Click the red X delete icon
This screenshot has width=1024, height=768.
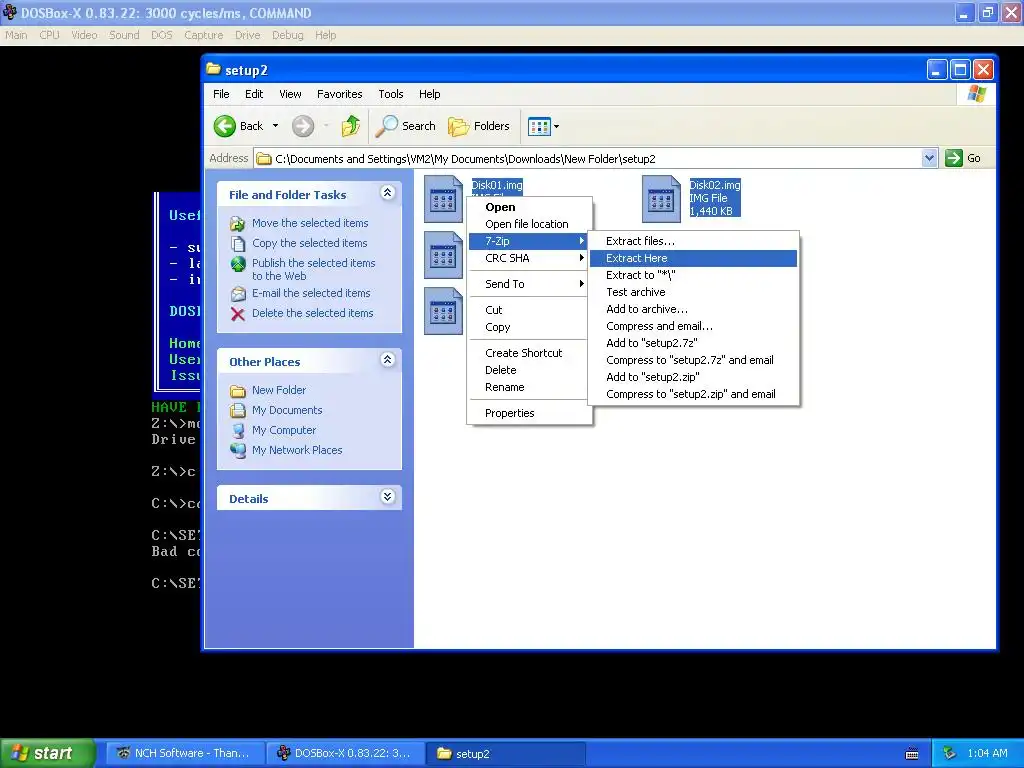pyautogui.click(x=238, y=314)
